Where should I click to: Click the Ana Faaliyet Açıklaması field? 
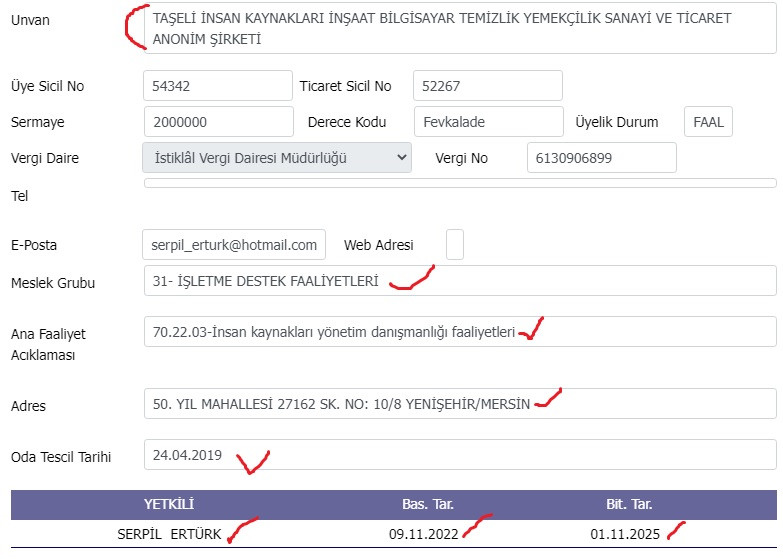pyautogui.click(x=460, y=331)
